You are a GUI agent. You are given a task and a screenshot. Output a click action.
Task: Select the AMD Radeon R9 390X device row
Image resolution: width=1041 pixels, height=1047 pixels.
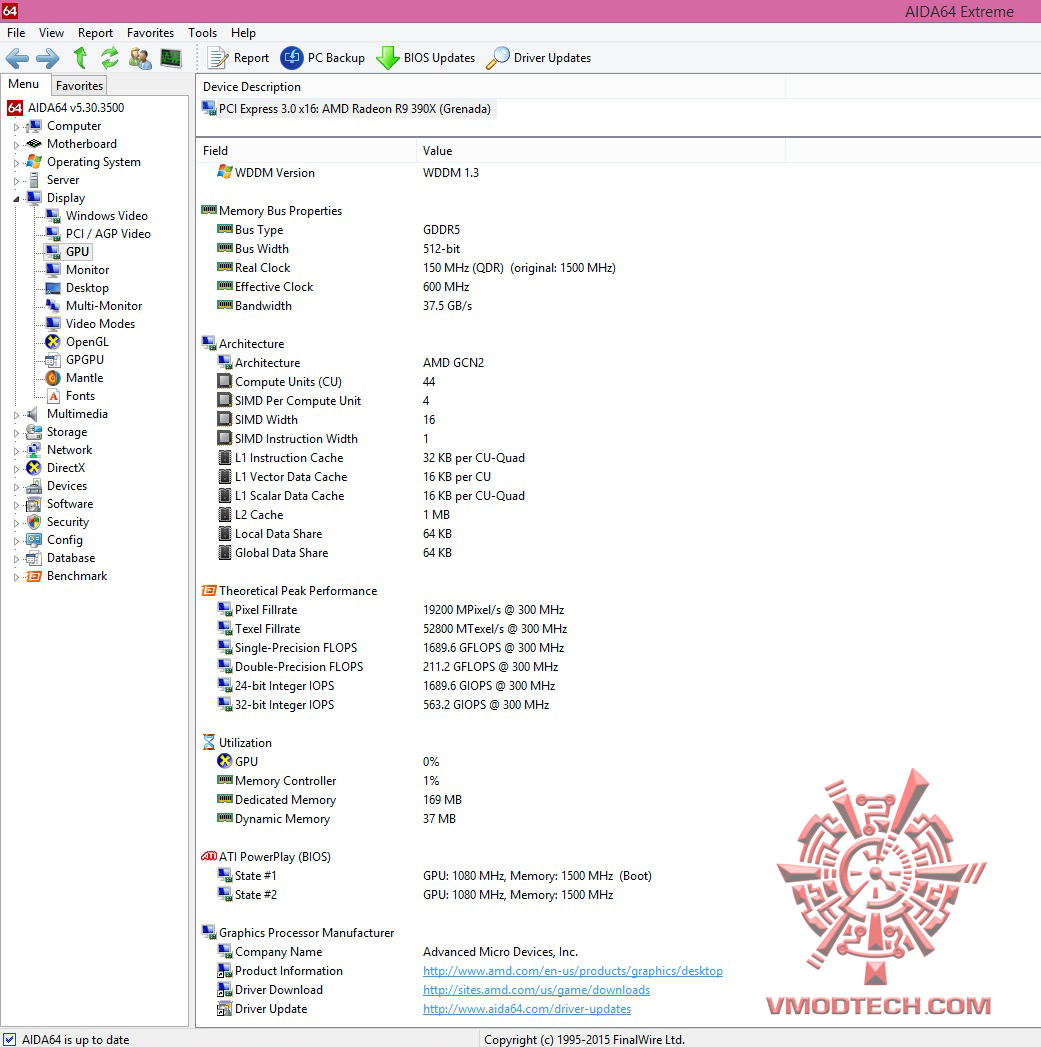pos(348,109)
